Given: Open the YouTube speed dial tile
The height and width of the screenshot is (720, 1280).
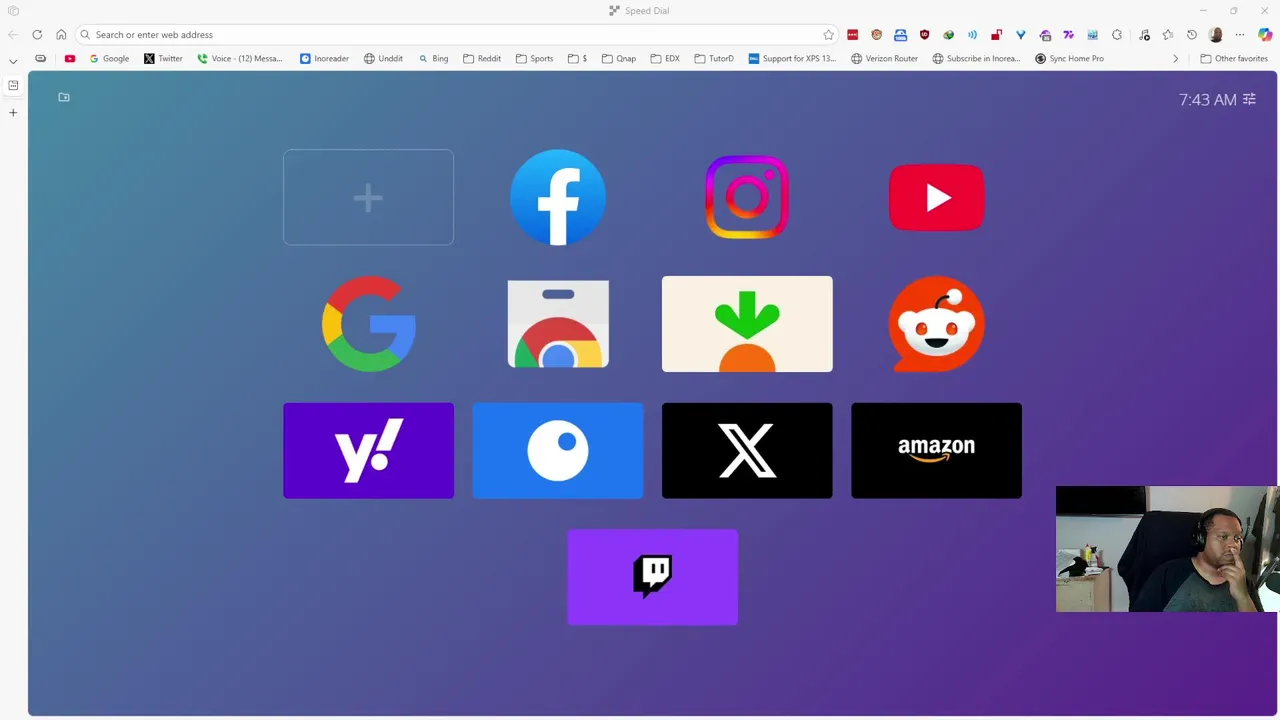Looking at the screenshot, I should [936, 197].
